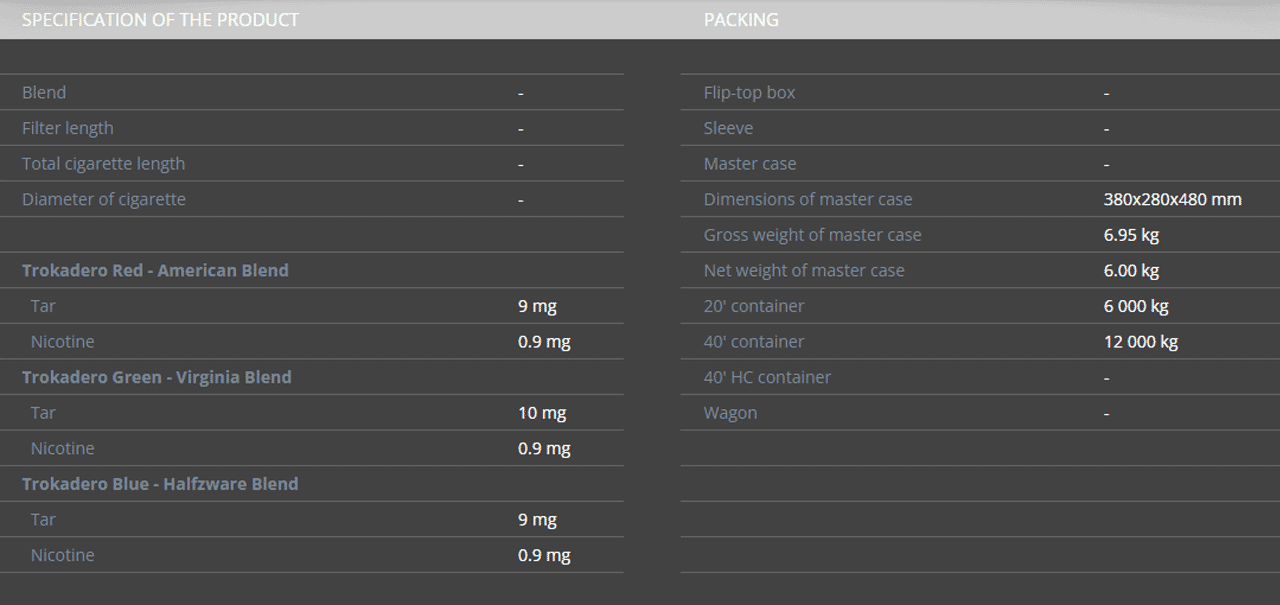The height and width of the screenshot is (605, 1280).
Task: Click the Tar label under Trokadero Red
Action: point(43,306)
